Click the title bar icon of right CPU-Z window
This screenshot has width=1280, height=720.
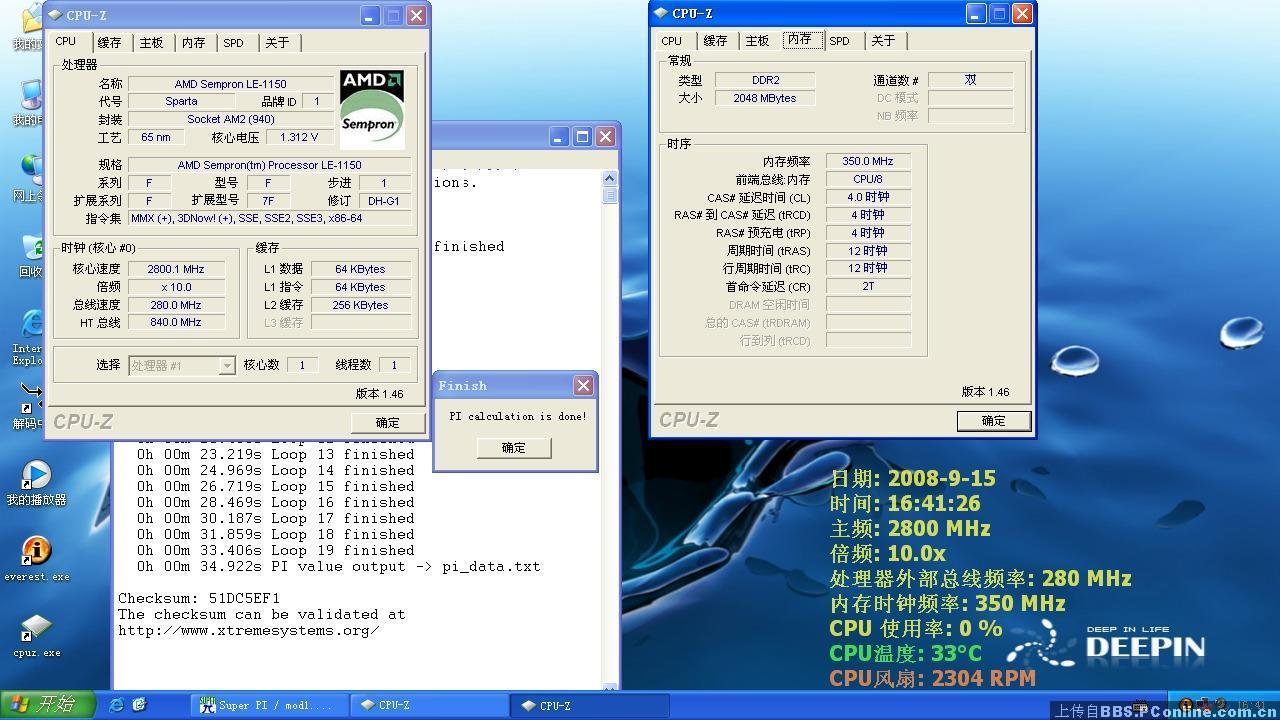662,13
